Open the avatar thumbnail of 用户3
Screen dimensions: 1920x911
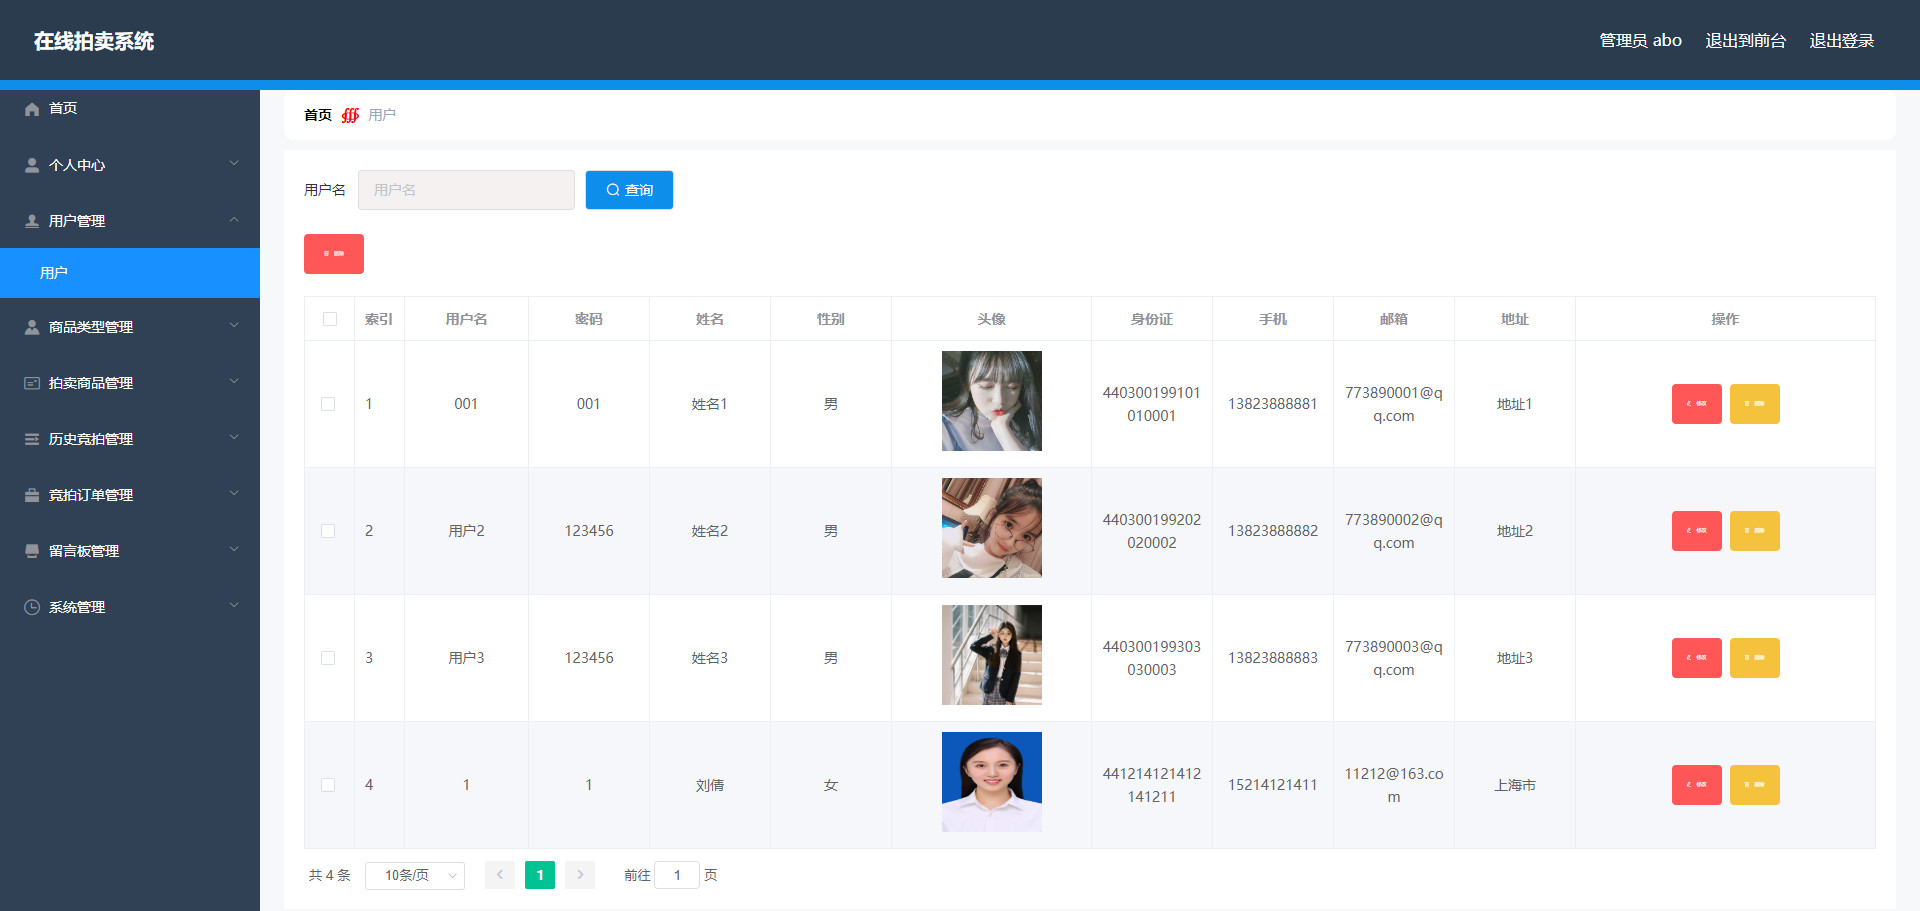pyautogui.click(x=992, y=655)
